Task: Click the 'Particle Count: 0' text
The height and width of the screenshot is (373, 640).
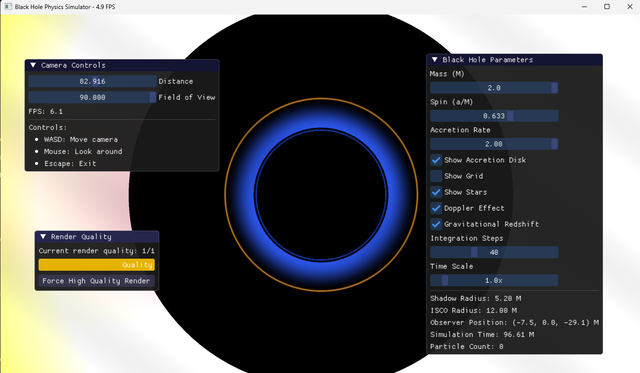Action: pos(467,346)
